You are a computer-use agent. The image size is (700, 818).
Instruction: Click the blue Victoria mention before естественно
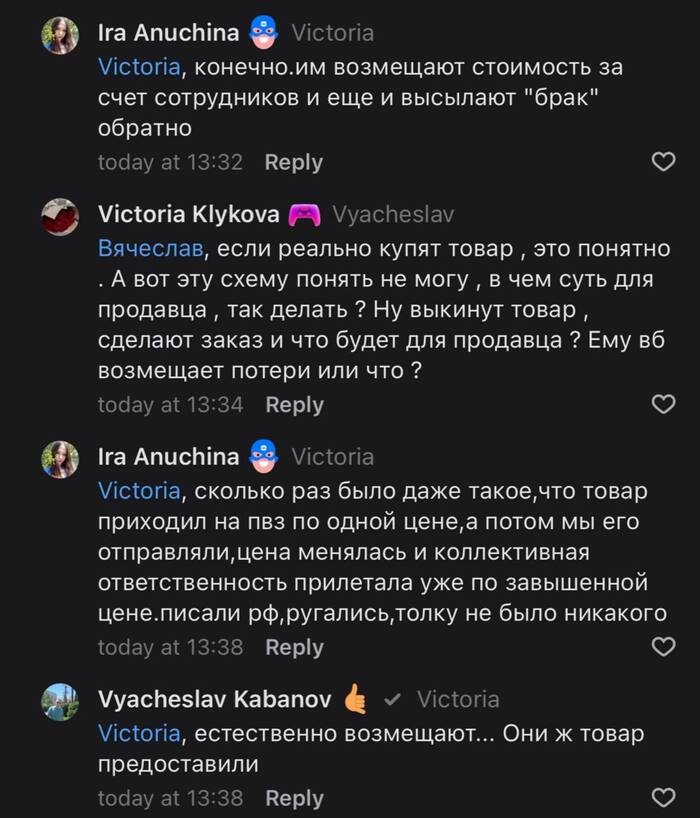click(x=139, y=733)
